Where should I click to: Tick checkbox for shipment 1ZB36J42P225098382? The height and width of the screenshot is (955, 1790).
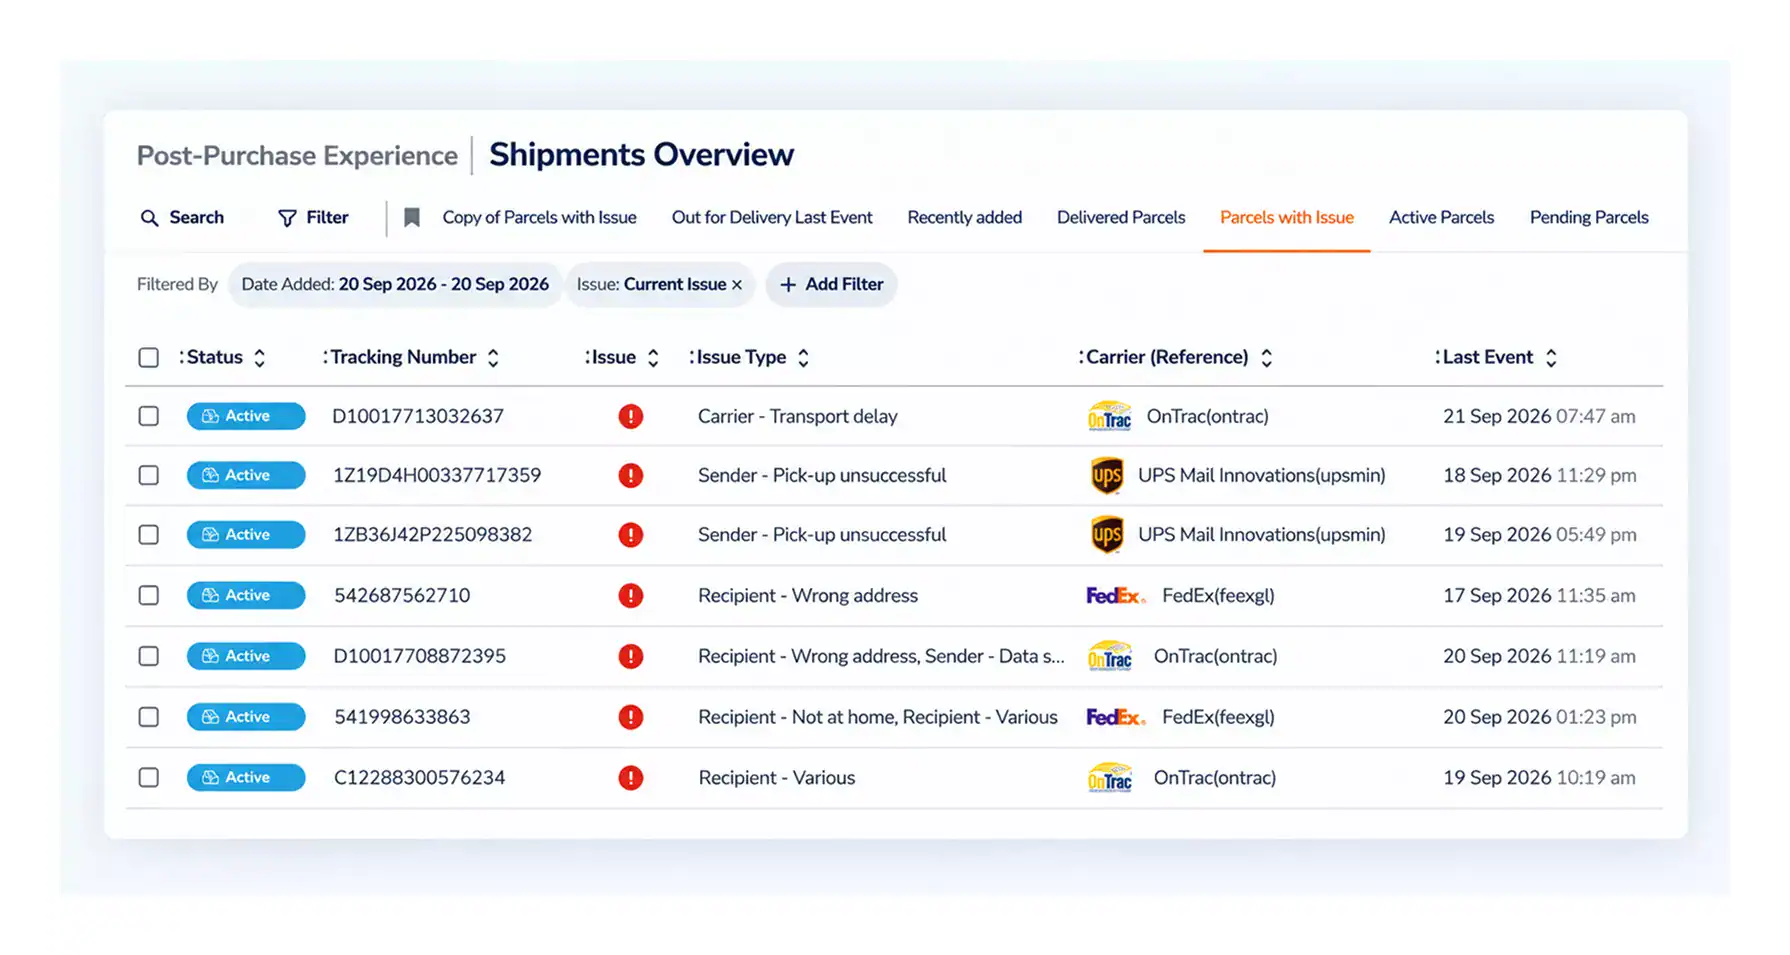[148, 535]
